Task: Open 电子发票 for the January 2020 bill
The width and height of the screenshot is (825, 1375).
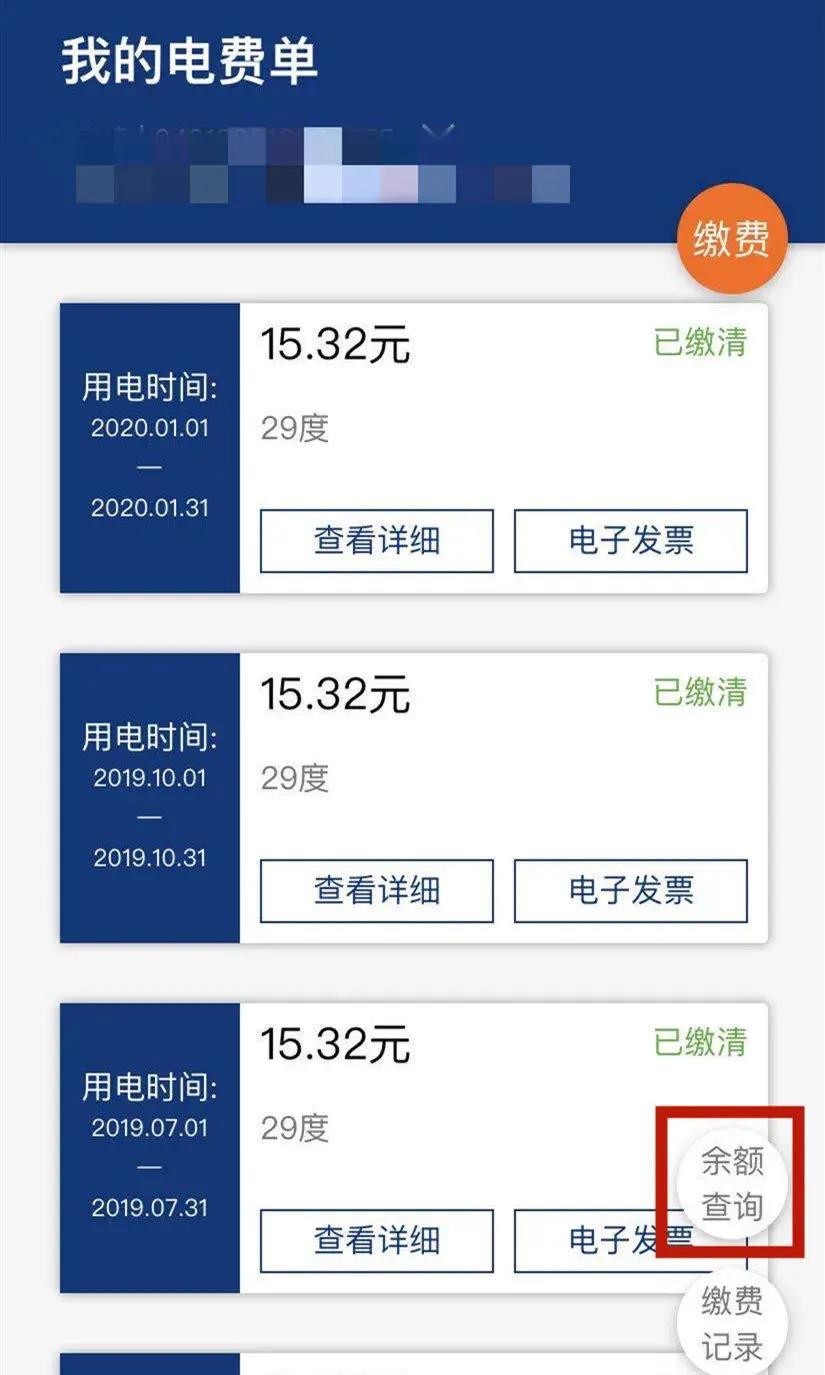Action: pyautogui.click(x=630, y=541)
